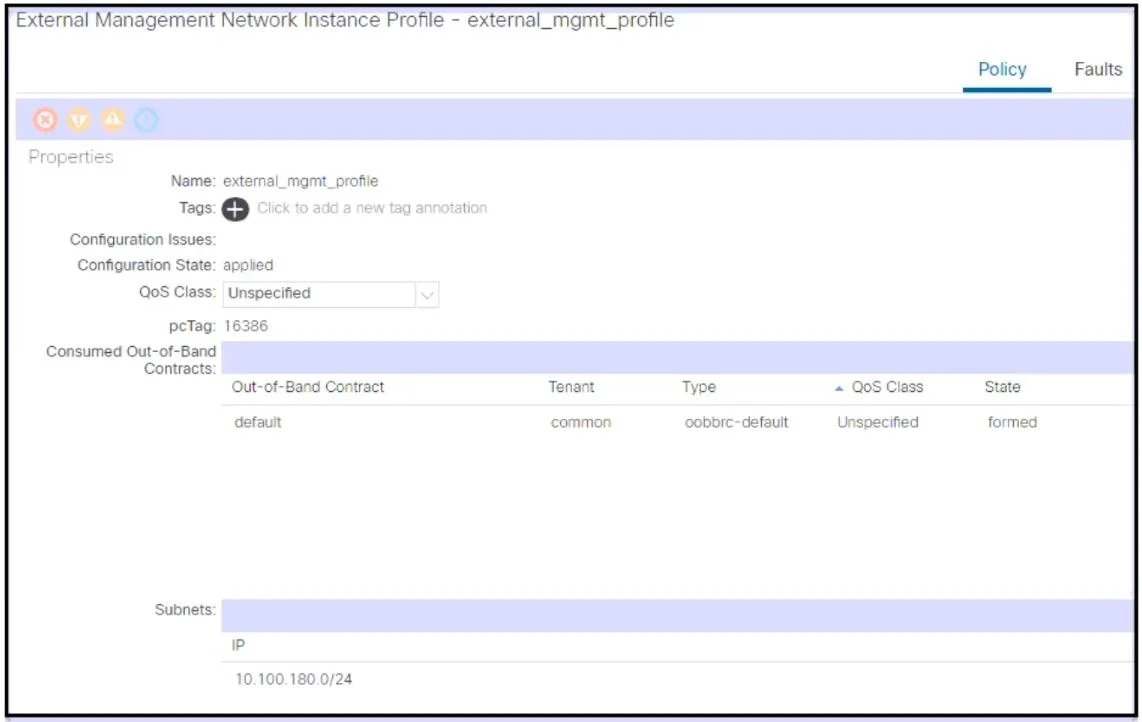Switch to the Policy tab
This screenshot has height=722, width=1142.
click(x=1002, y=69)
